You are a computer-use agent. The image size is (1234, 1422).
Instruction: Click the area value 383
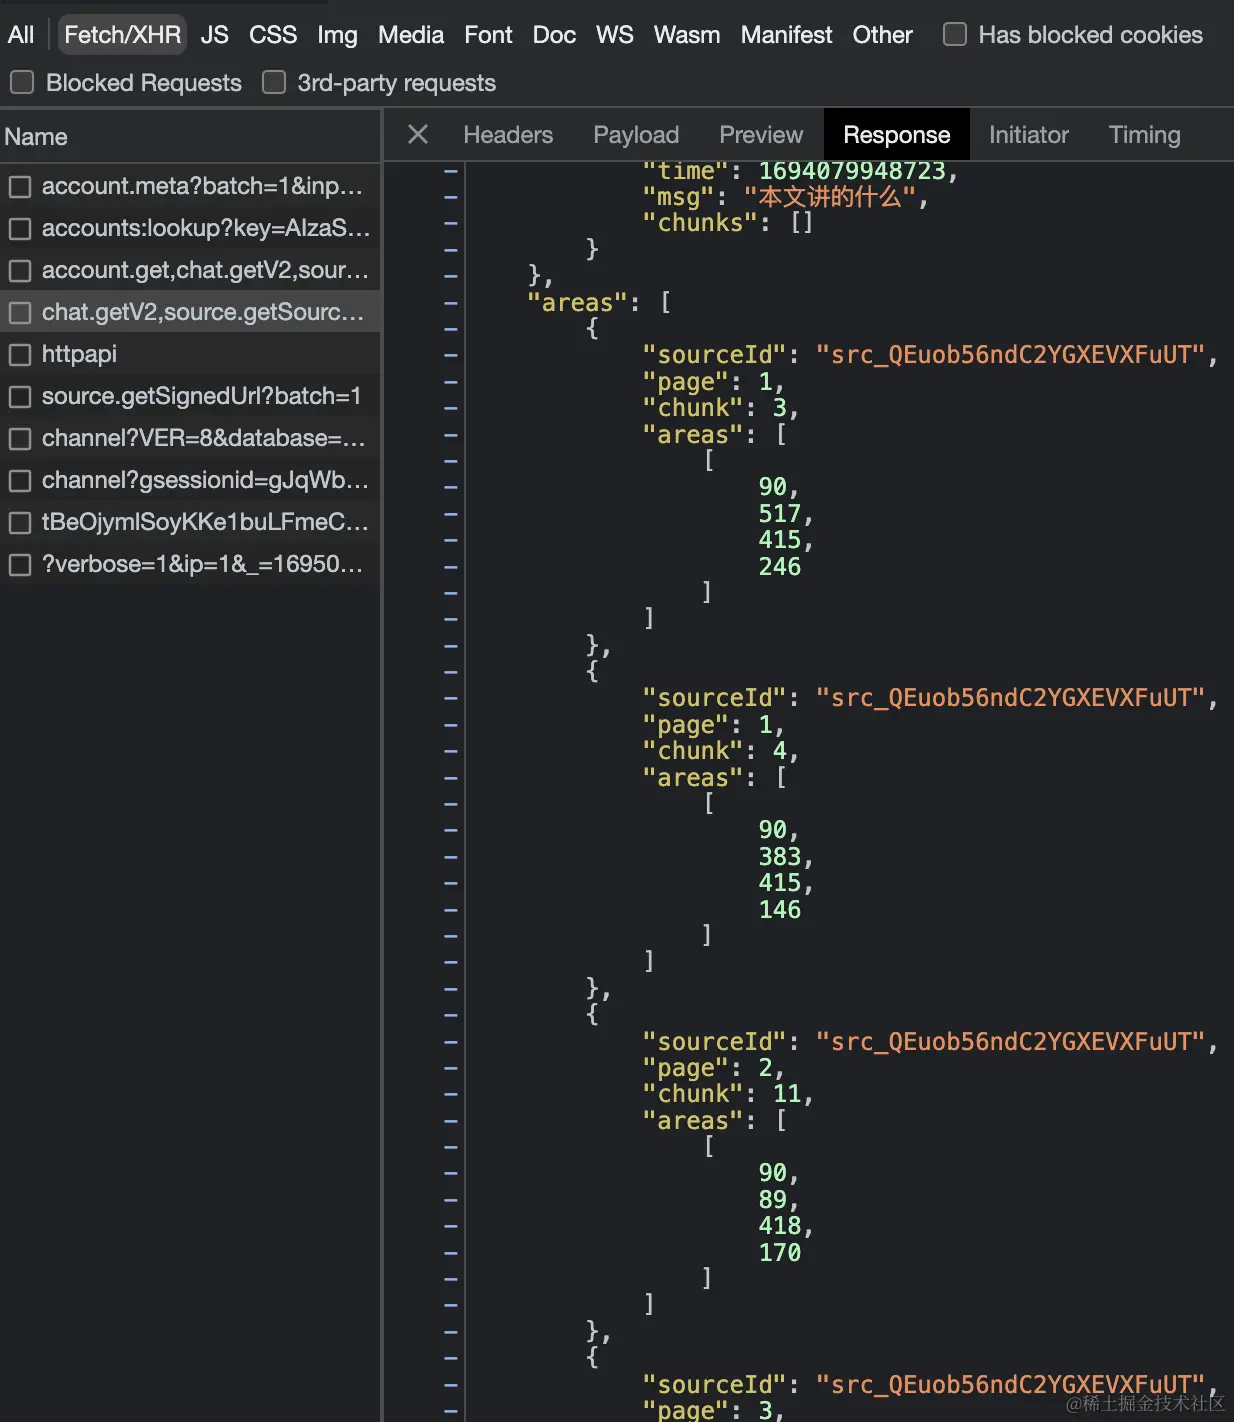pyautogui.click(x=780, y=857)
